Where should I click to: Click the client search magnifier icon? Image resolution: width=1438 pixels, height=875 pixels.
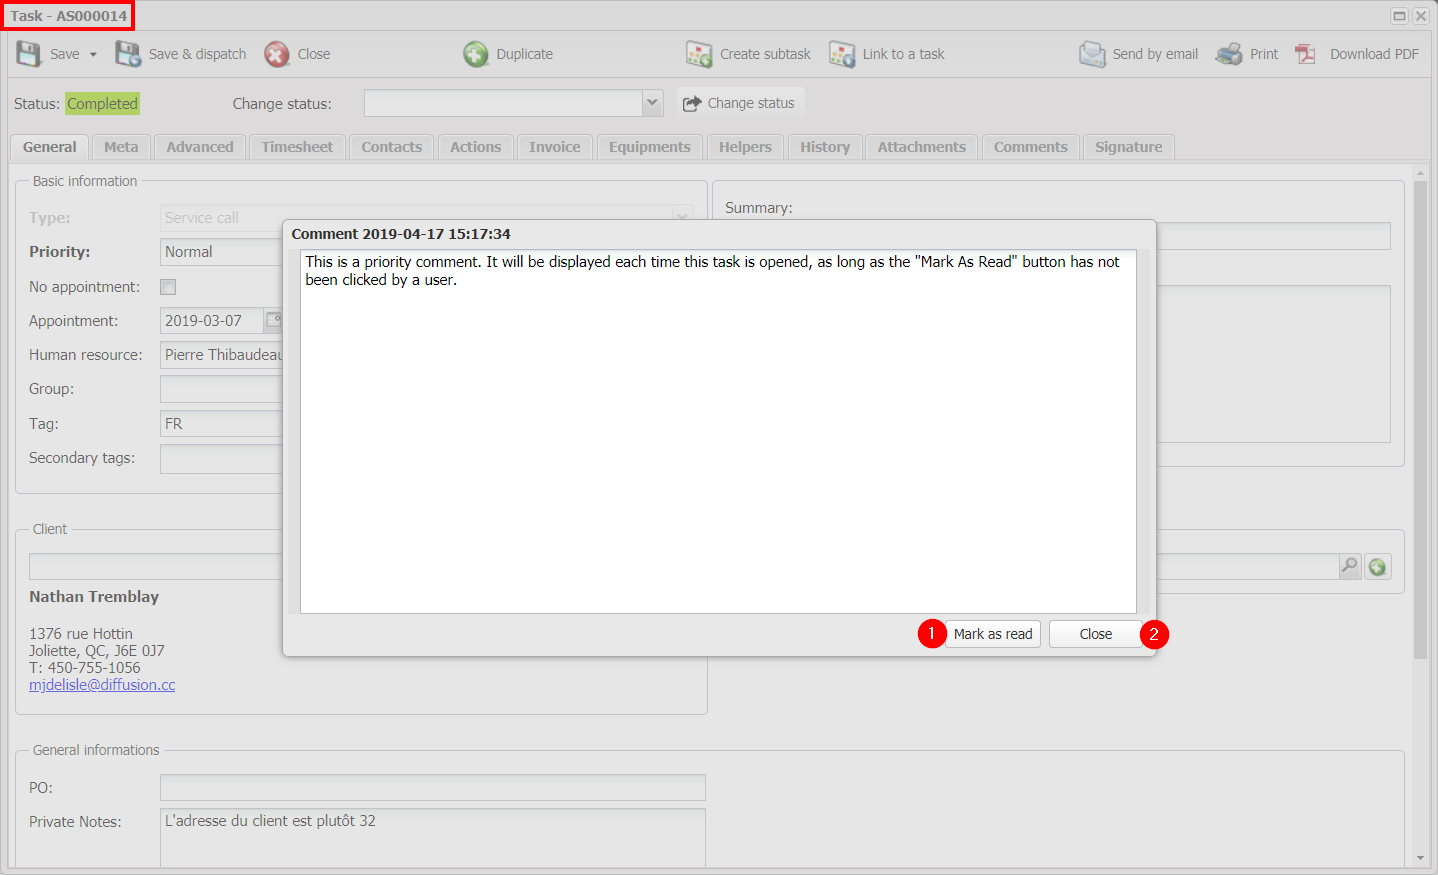1350,567
